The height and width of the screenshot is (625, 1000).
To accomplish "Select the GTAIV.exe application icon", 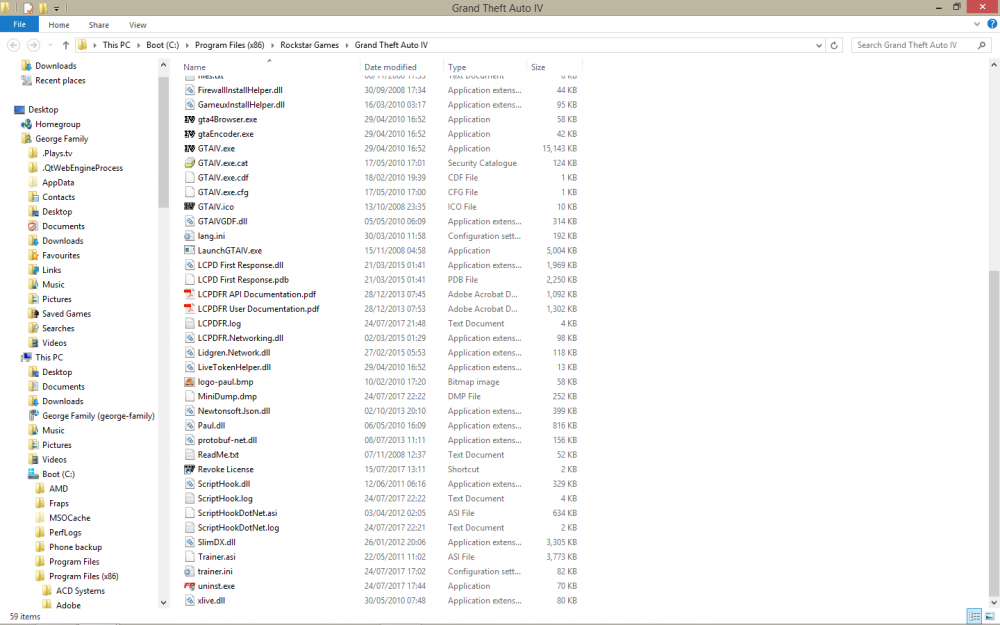I will coord(187,148).
